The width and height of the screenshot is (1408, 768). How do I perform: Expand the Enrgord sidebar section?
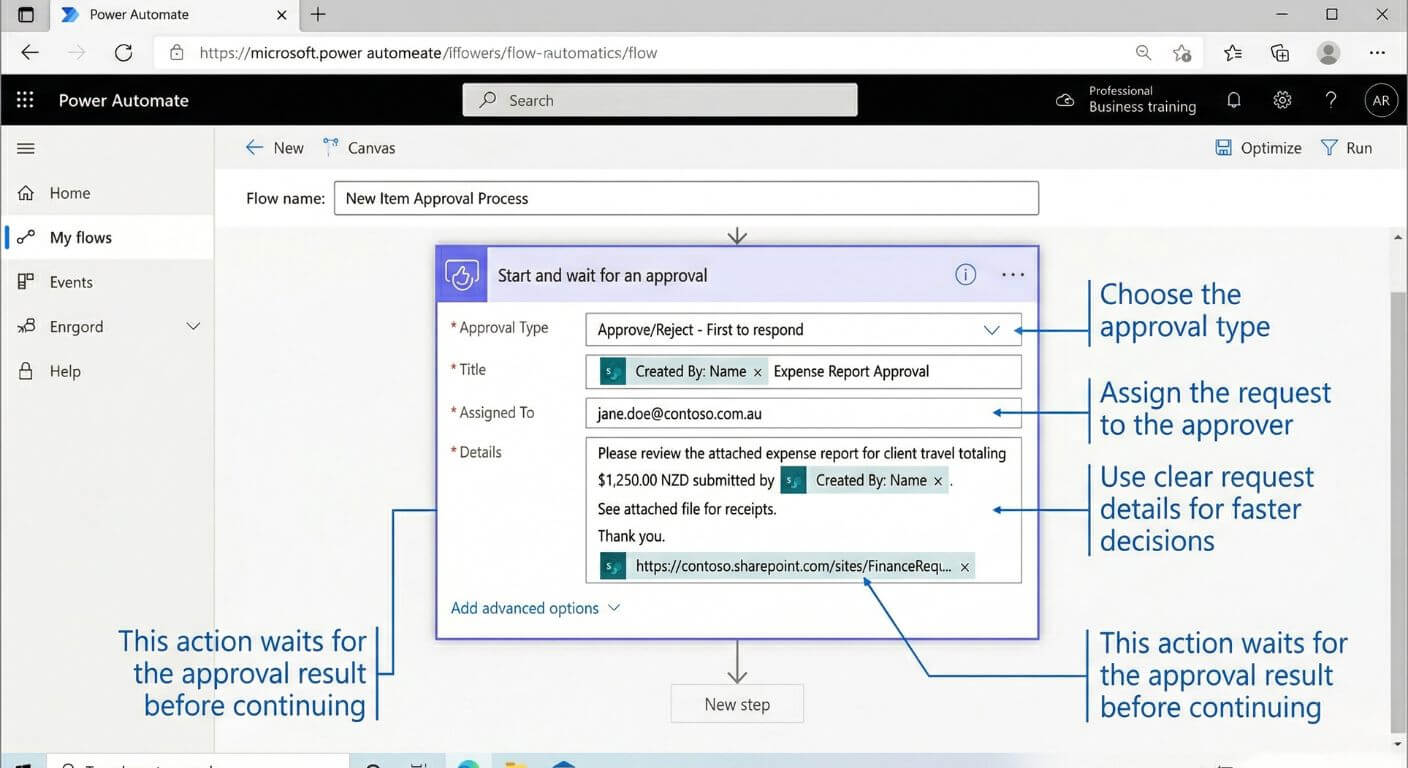[x=193, y=327]
